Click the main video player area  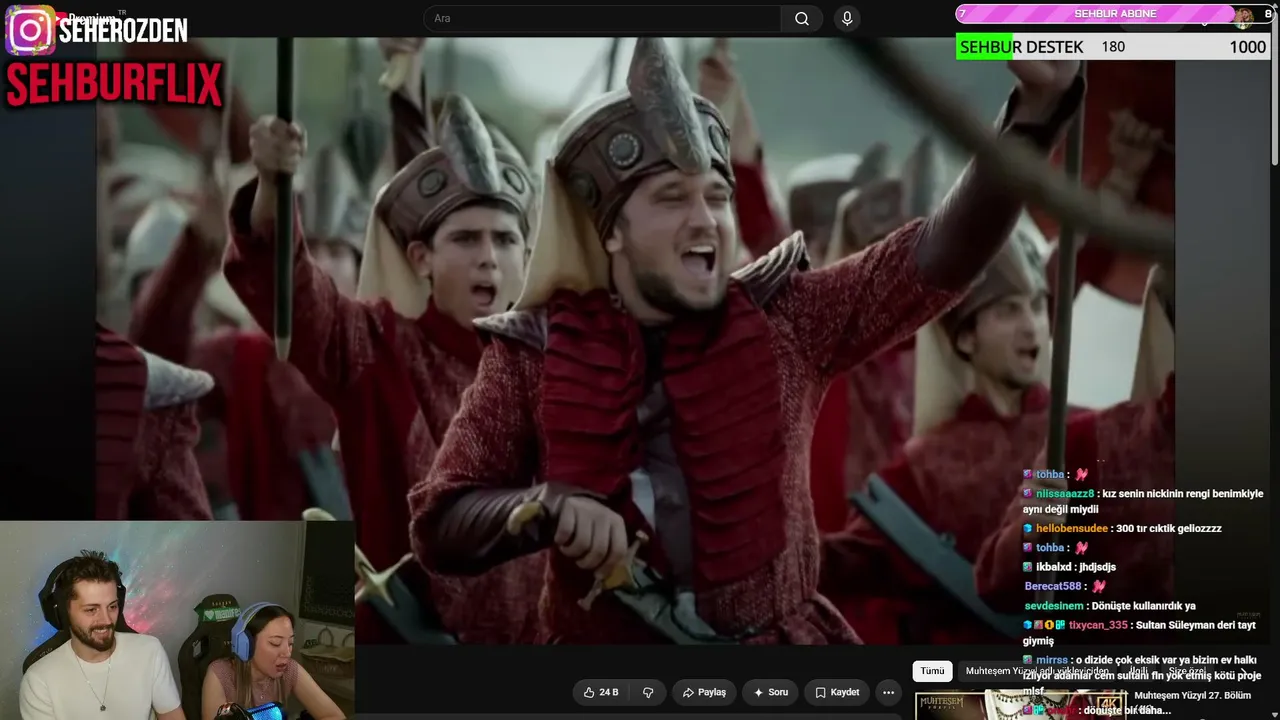[x=635, y=340]
